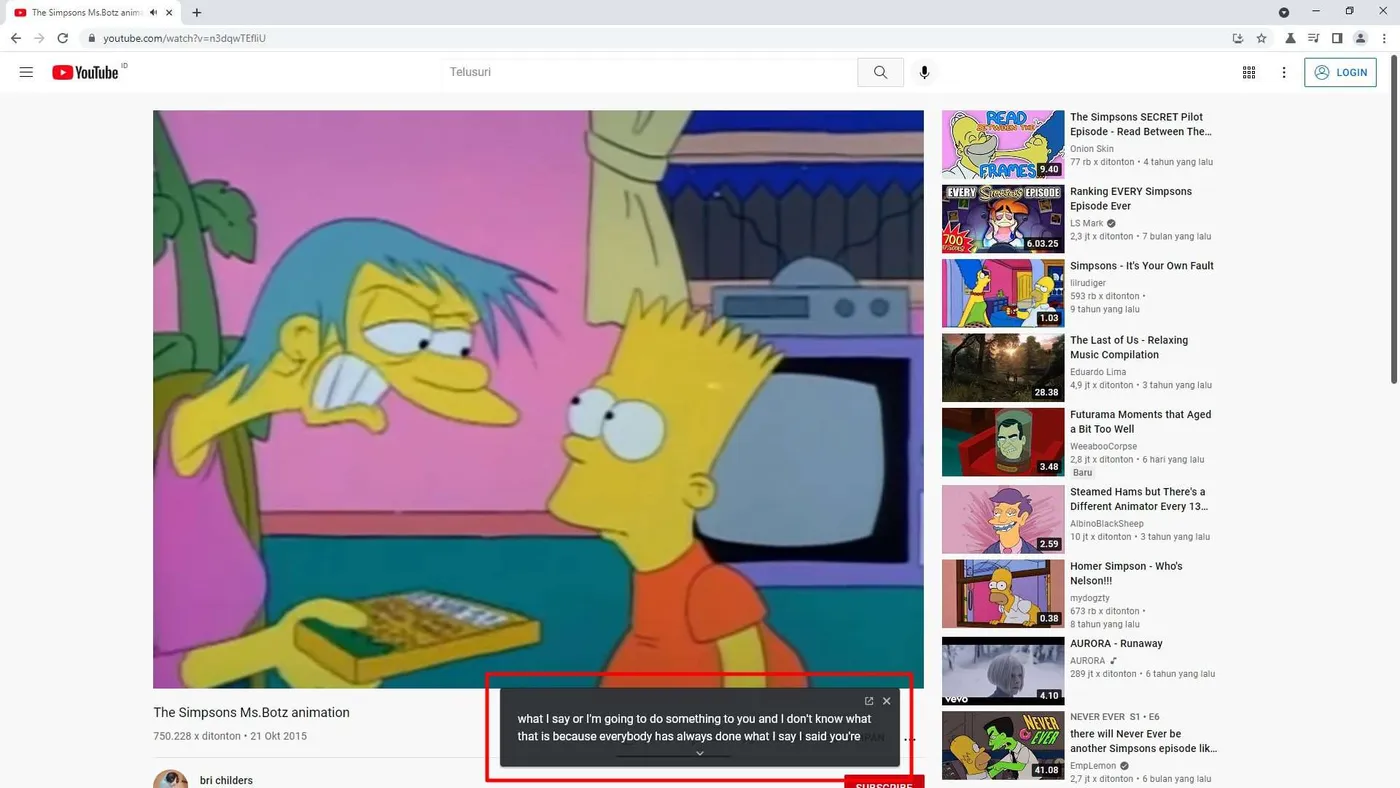Open Homer Simpson Who's Nelson thumbnail

tap(1003, 594)
